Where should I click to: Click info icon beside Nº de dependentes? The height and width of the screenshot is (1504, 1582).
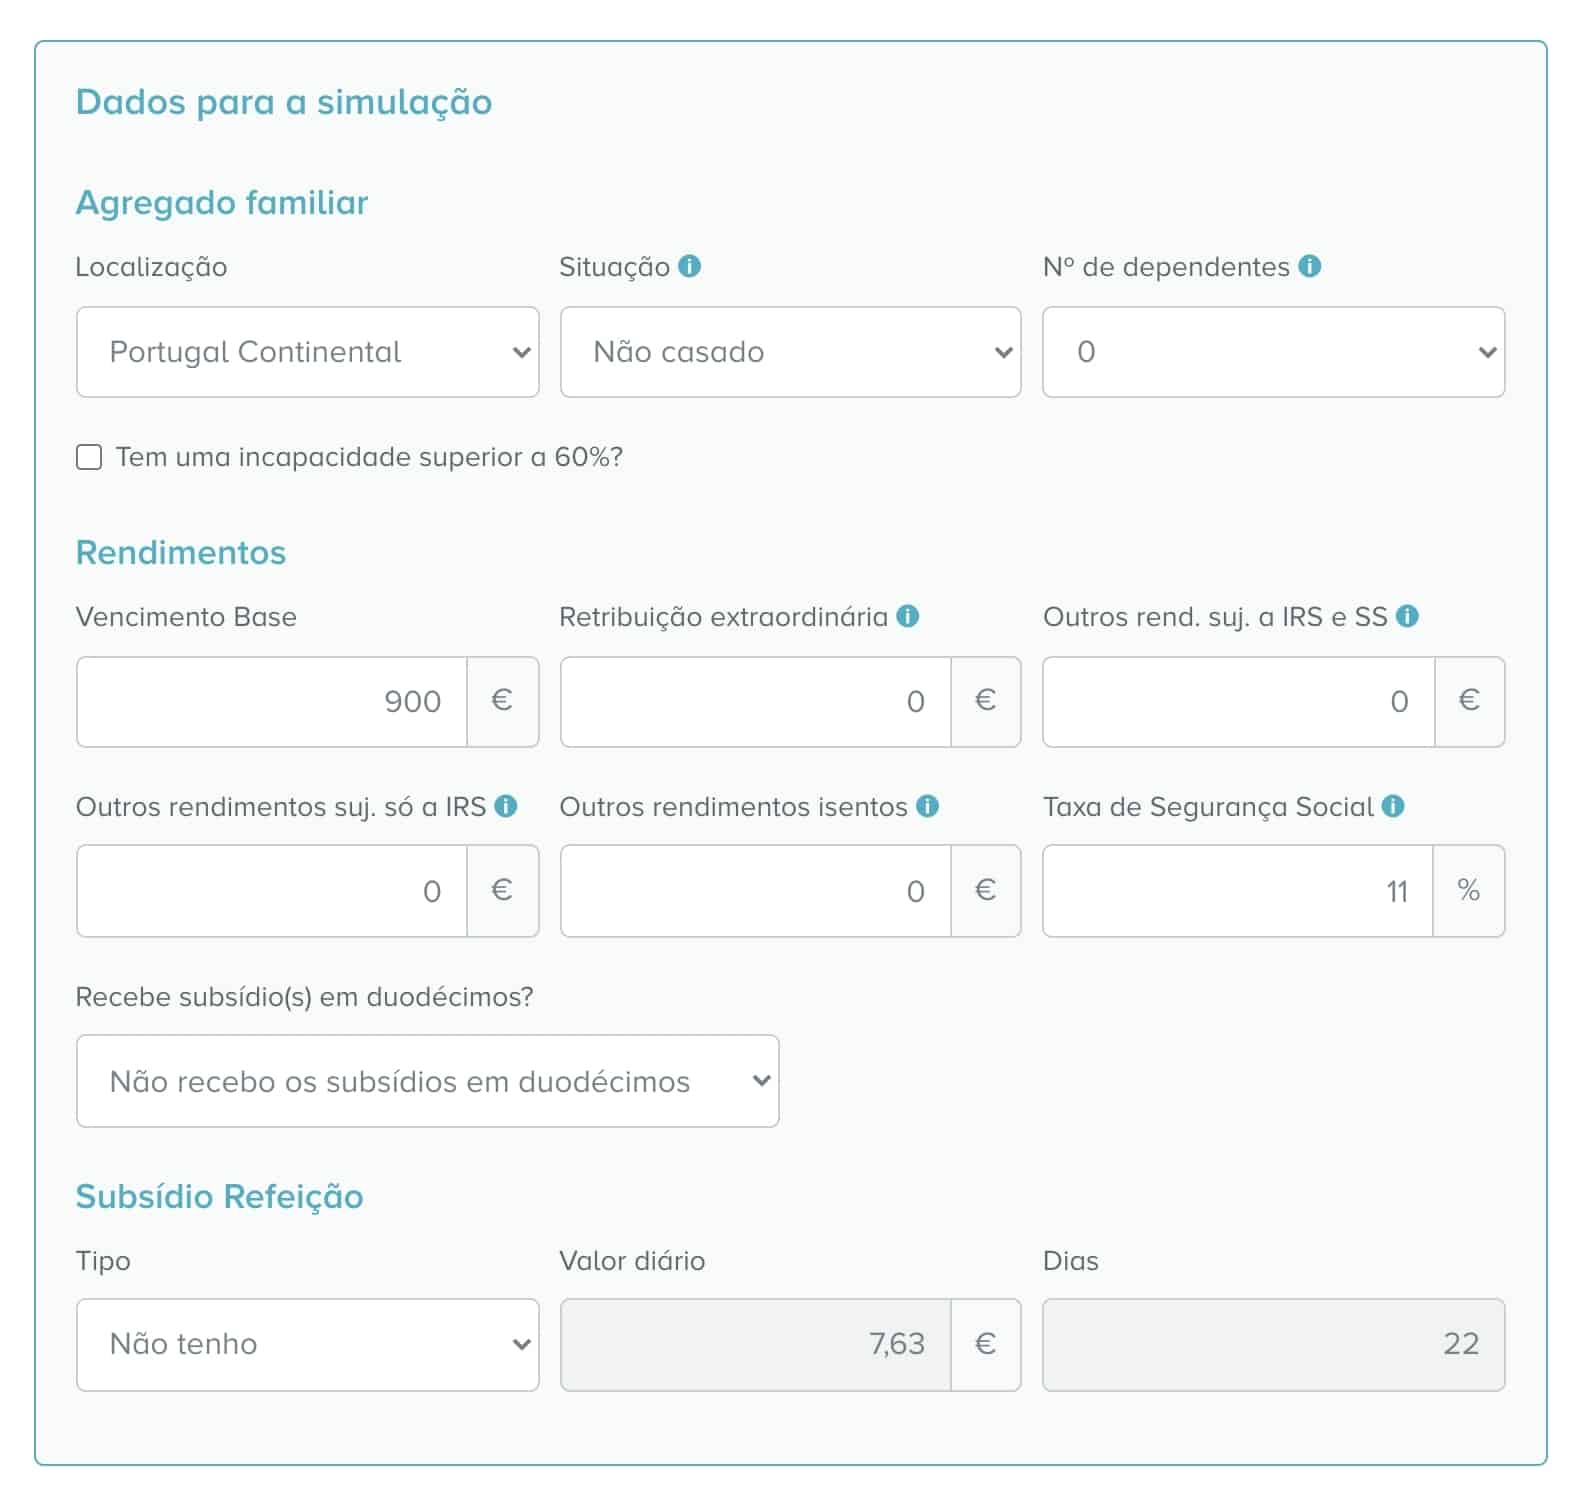point(1309,266)
